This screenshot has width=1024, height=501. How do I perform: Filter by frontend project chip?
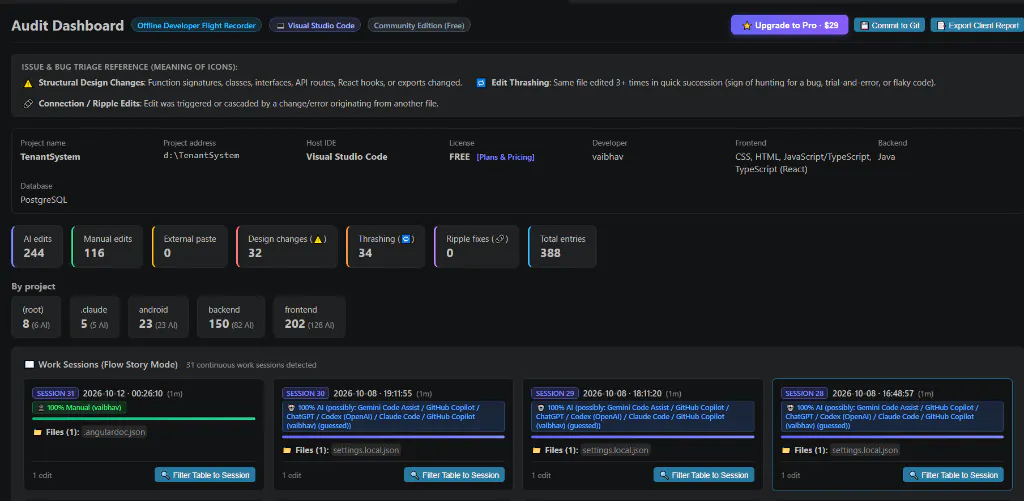[310, 317]
